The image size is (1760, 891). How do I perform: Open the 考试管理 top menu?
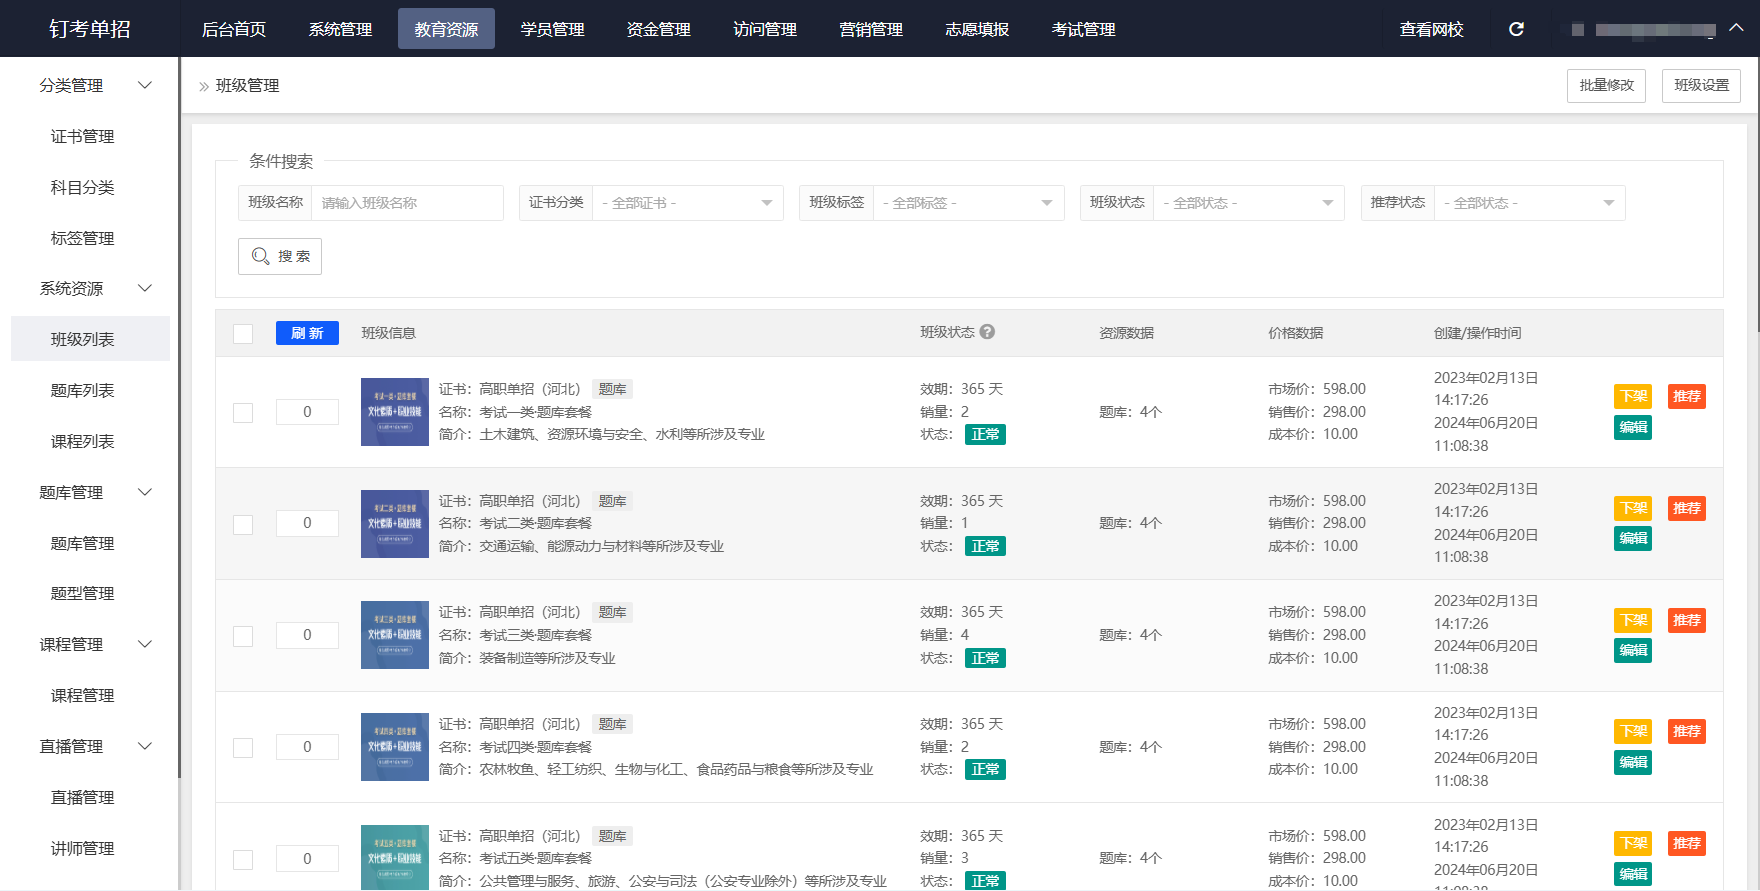(x=1083, y=29)
